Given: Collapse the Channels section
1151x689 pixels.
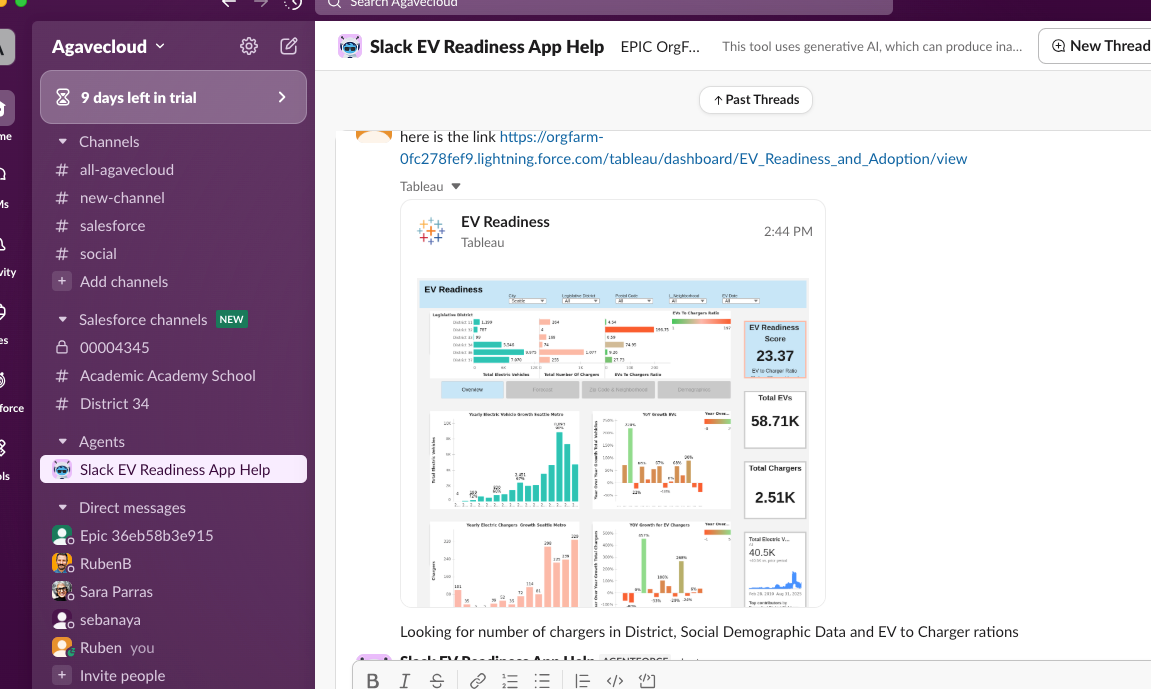Looking at the screenshot, I should 62,141.
